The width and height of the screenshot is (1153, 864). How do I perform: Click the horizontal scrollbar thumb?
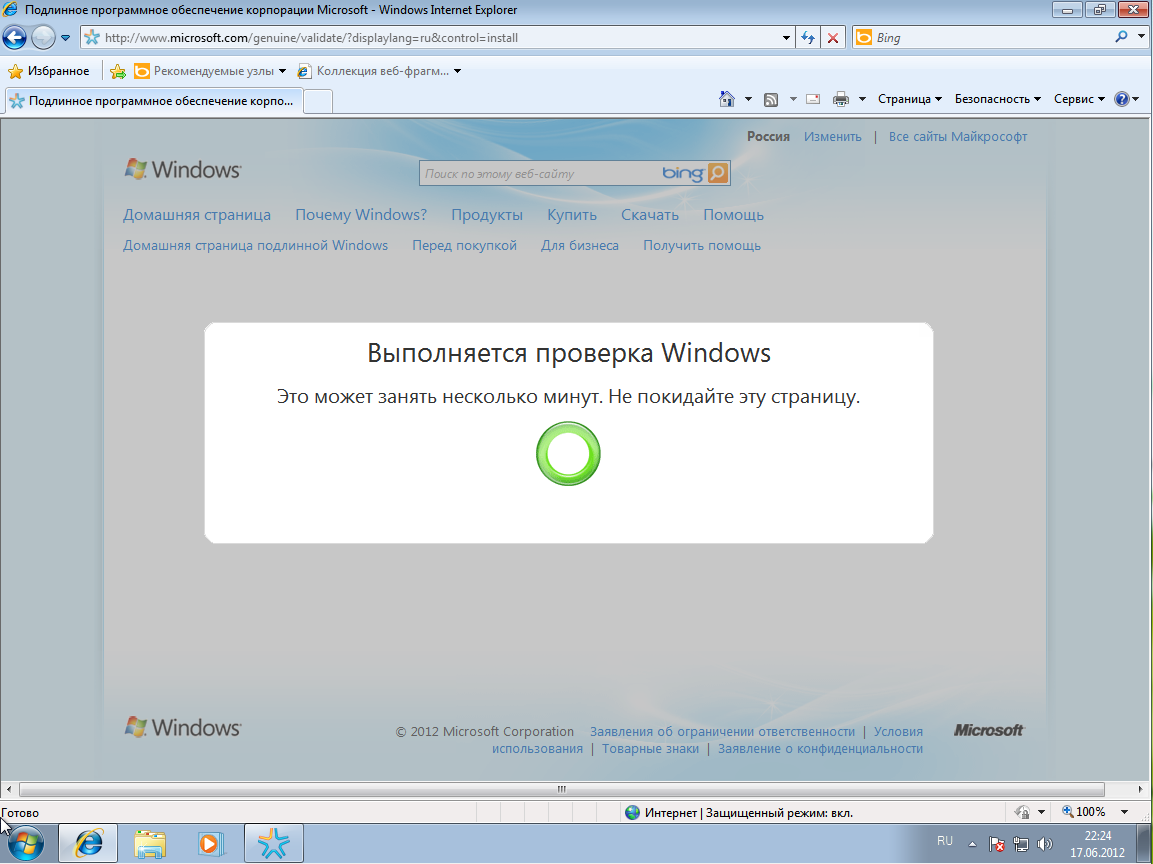[x=562, y=789]
